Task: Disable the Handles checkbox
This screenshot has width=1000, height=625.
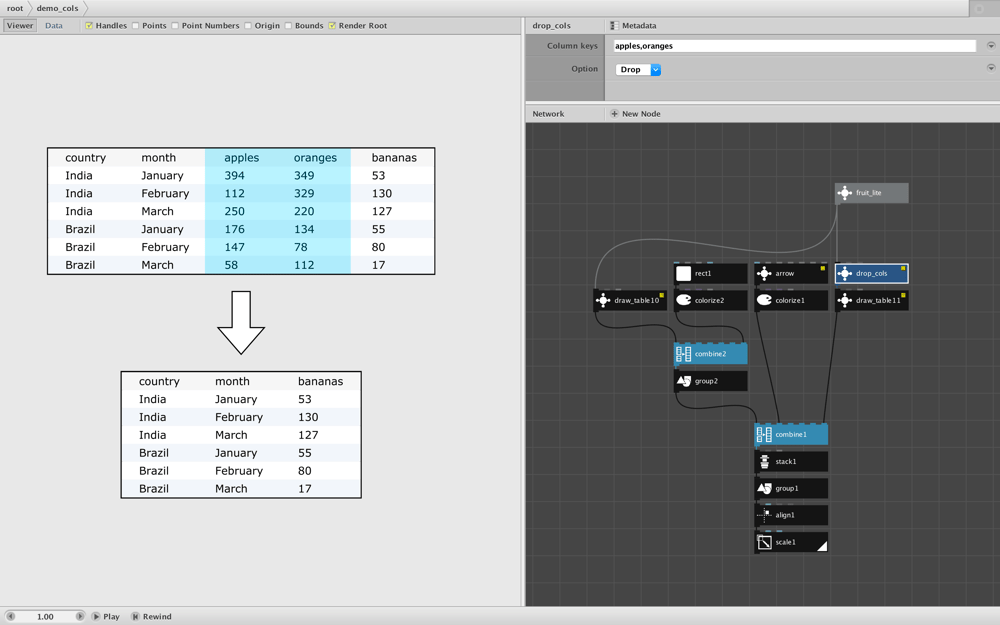Action: click(x=89, y=26)
